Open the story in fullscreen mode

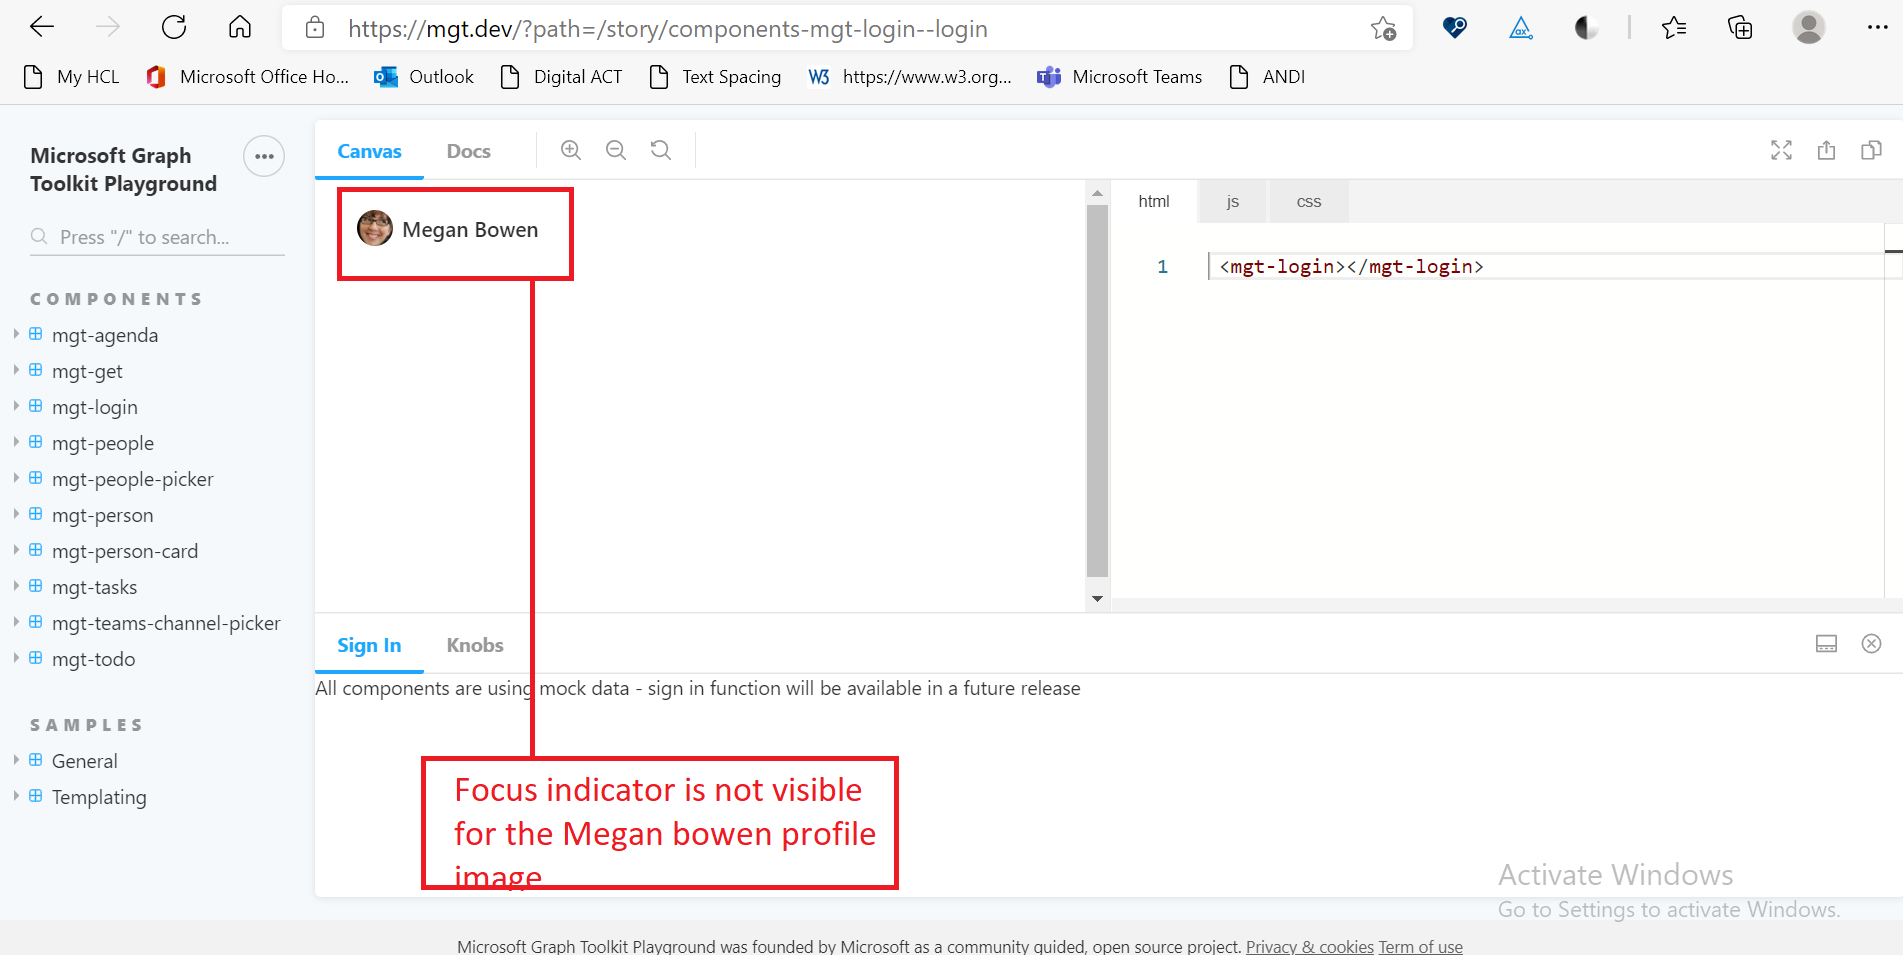[1781, 150]
